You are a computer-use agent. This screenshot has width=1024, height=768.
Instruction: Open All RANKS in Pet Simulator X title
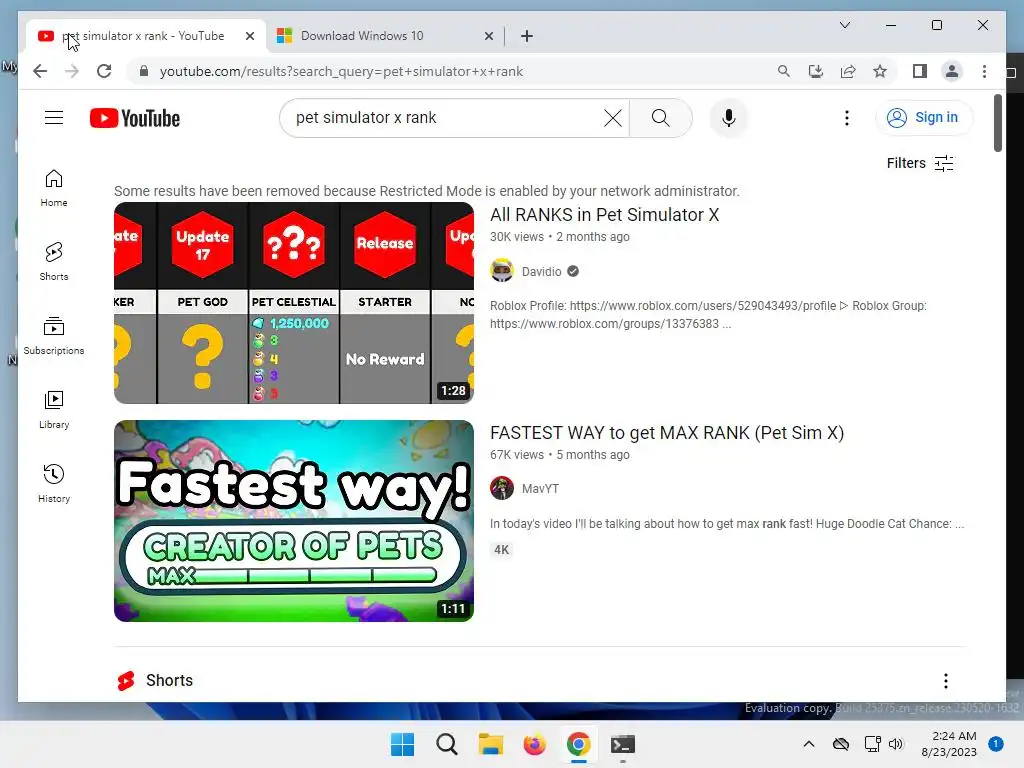tap(605, 215)
